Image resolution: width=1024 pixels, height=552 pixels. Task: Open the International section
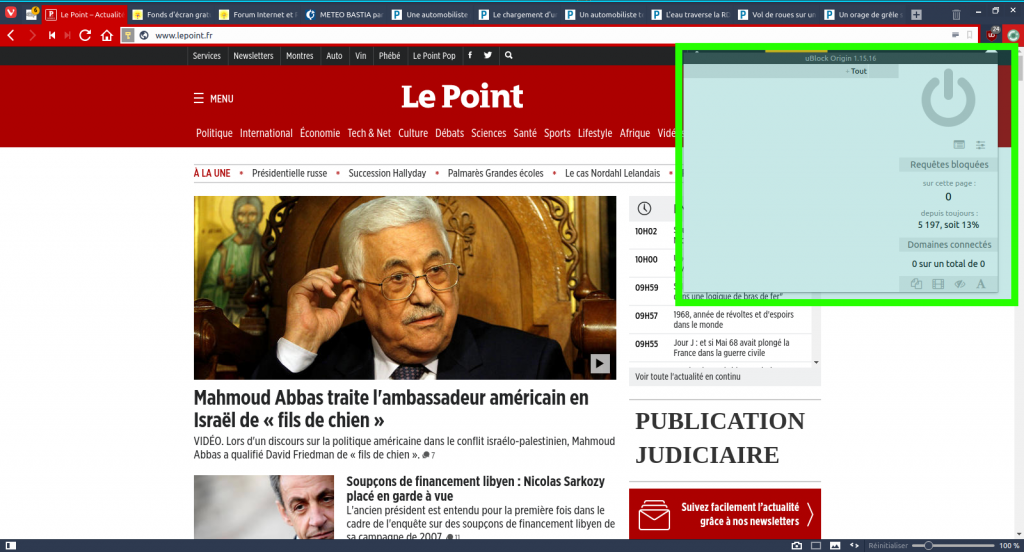tap(266, 133)
